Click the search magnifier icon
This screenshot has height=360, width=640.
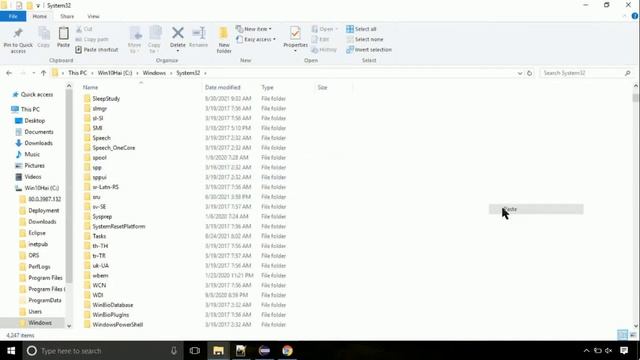pyautogui.click(x=627, y=73)
